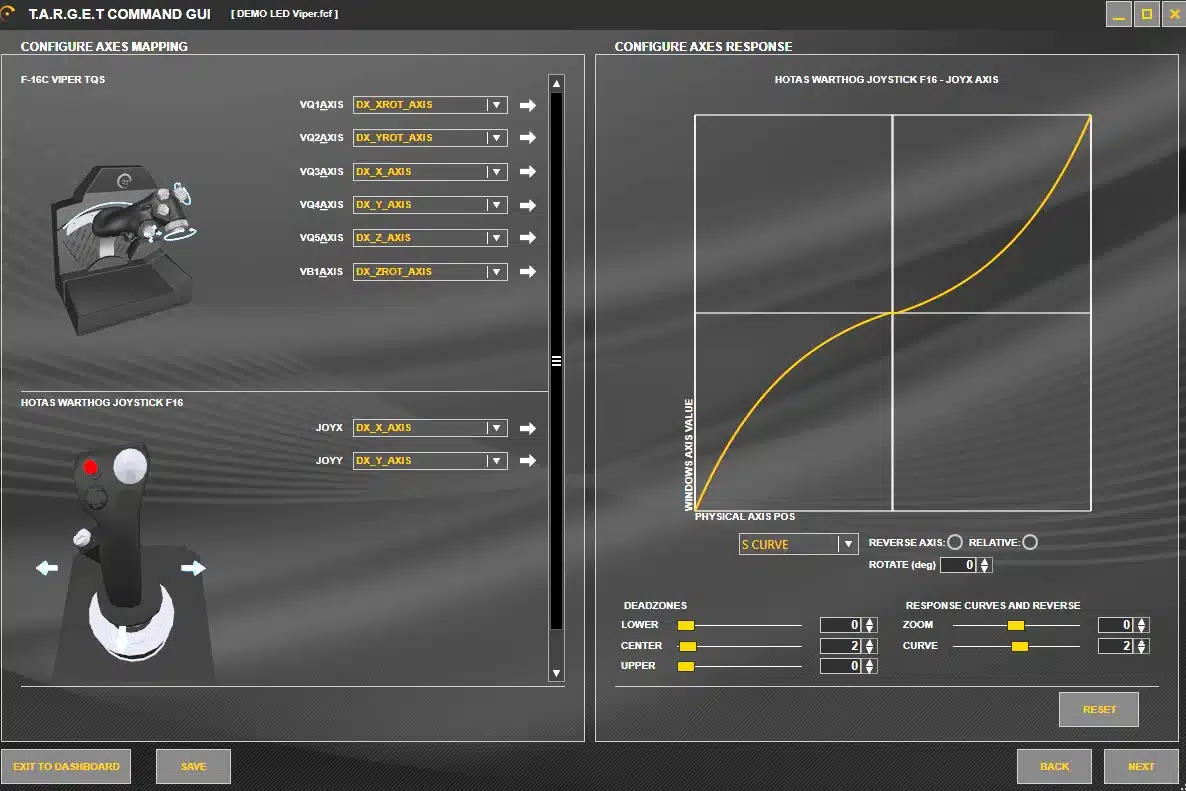Click the BACK button
This screenshot has height=791, width=1186.
pyautogui.click(x=1054, y=767)
